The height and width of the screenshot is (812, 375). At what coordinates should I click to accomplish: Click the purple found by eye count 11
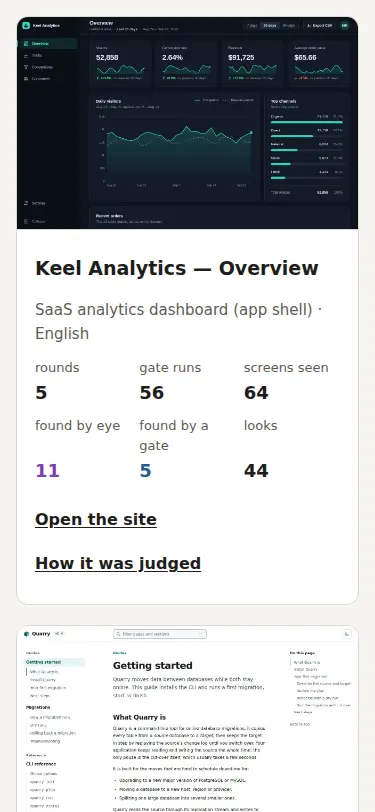(x=47, y=471)
